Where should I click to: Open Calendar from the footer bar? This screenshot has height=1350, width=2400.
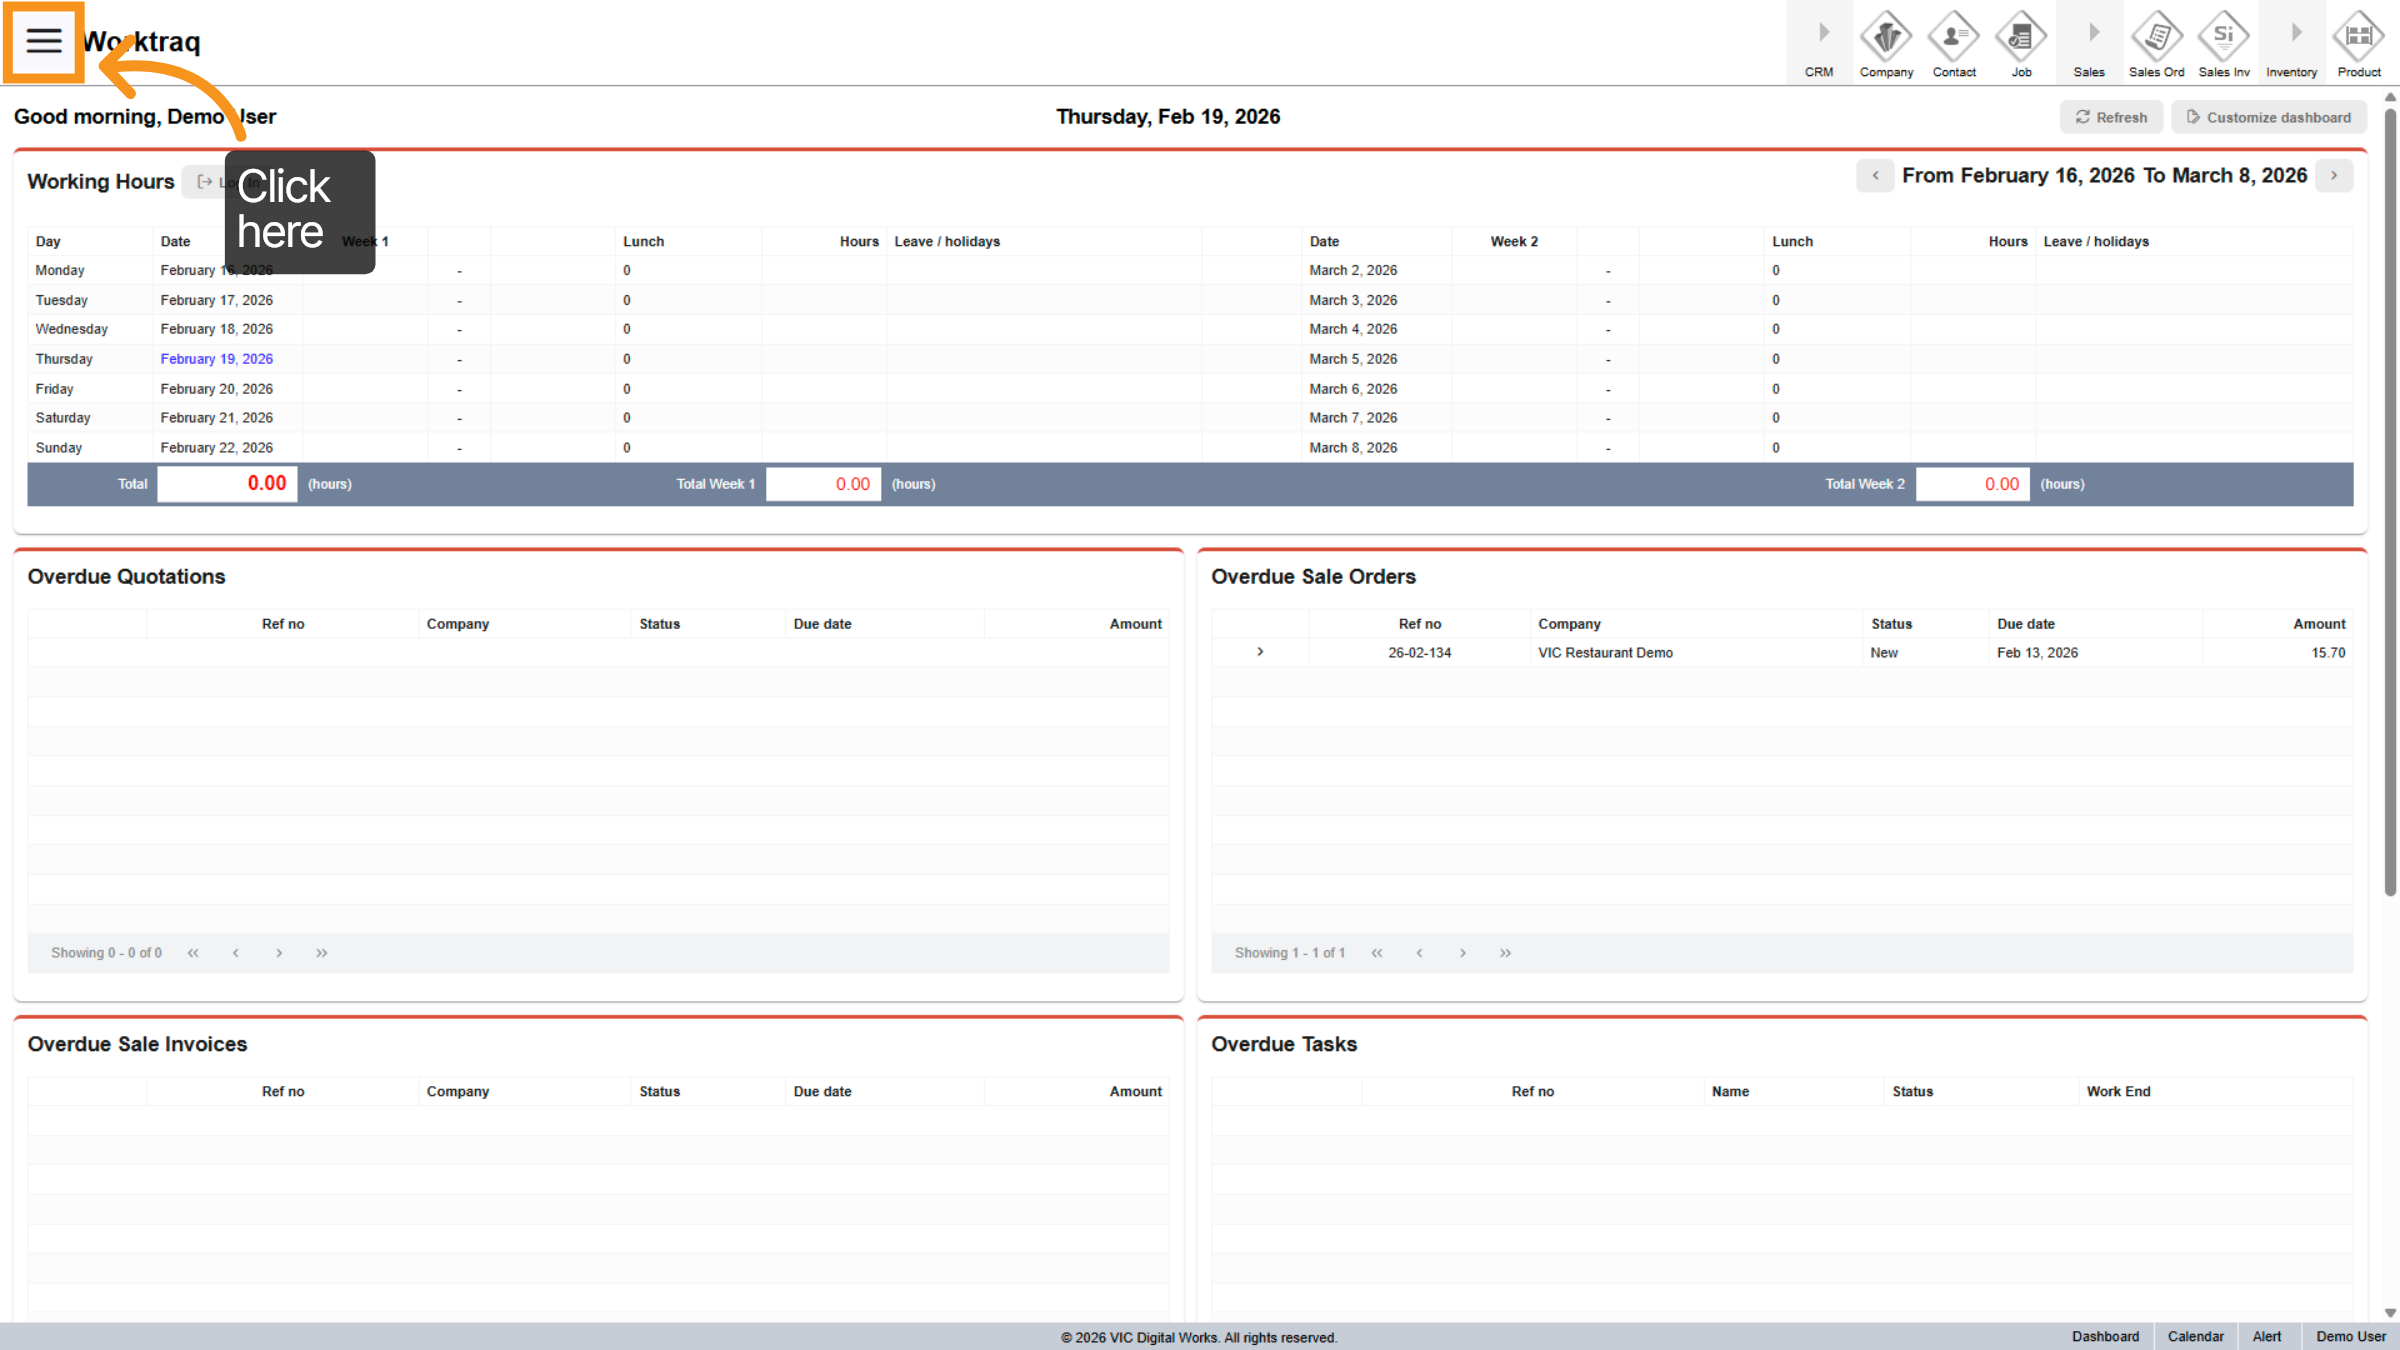coord(2195,1336)
